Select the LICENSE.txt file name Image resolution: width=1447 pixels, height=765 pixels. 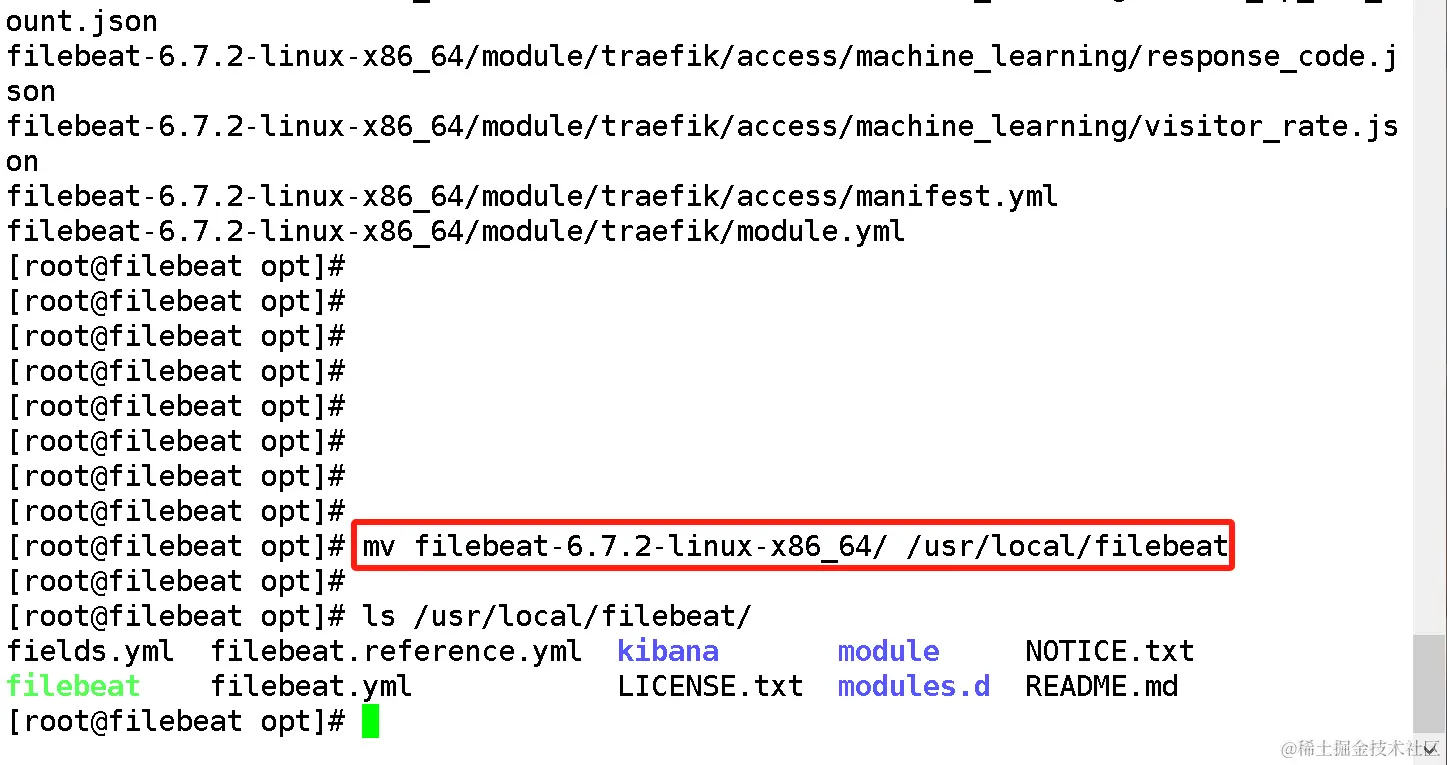710,686
